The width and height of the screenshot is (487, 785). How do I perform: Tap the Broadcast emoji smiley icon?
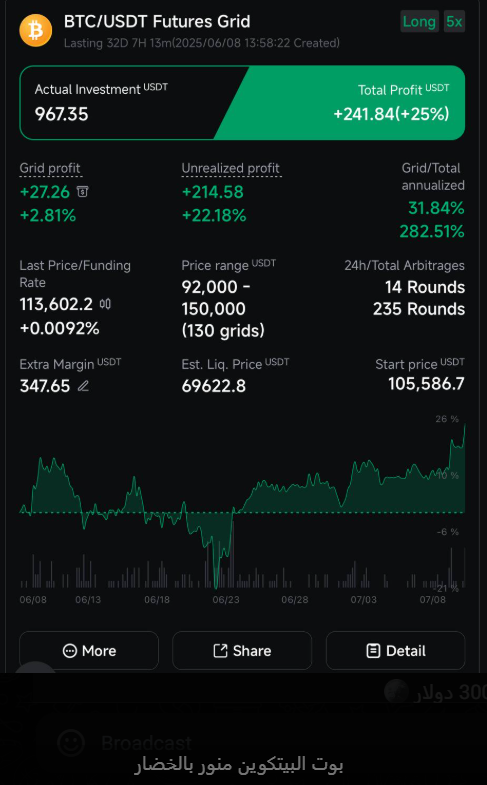[x=71, y=742]
